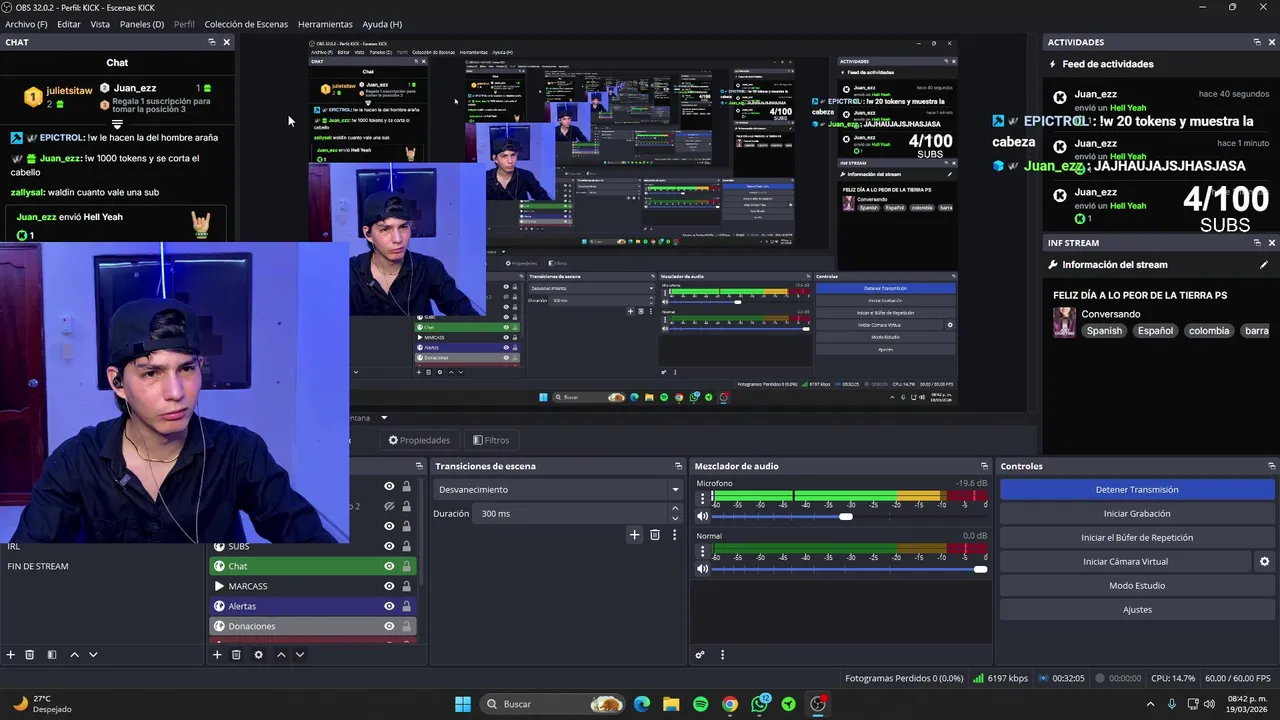
Task: Open the Desvanecimiento transition dropdown
Action: coord(558,490)
